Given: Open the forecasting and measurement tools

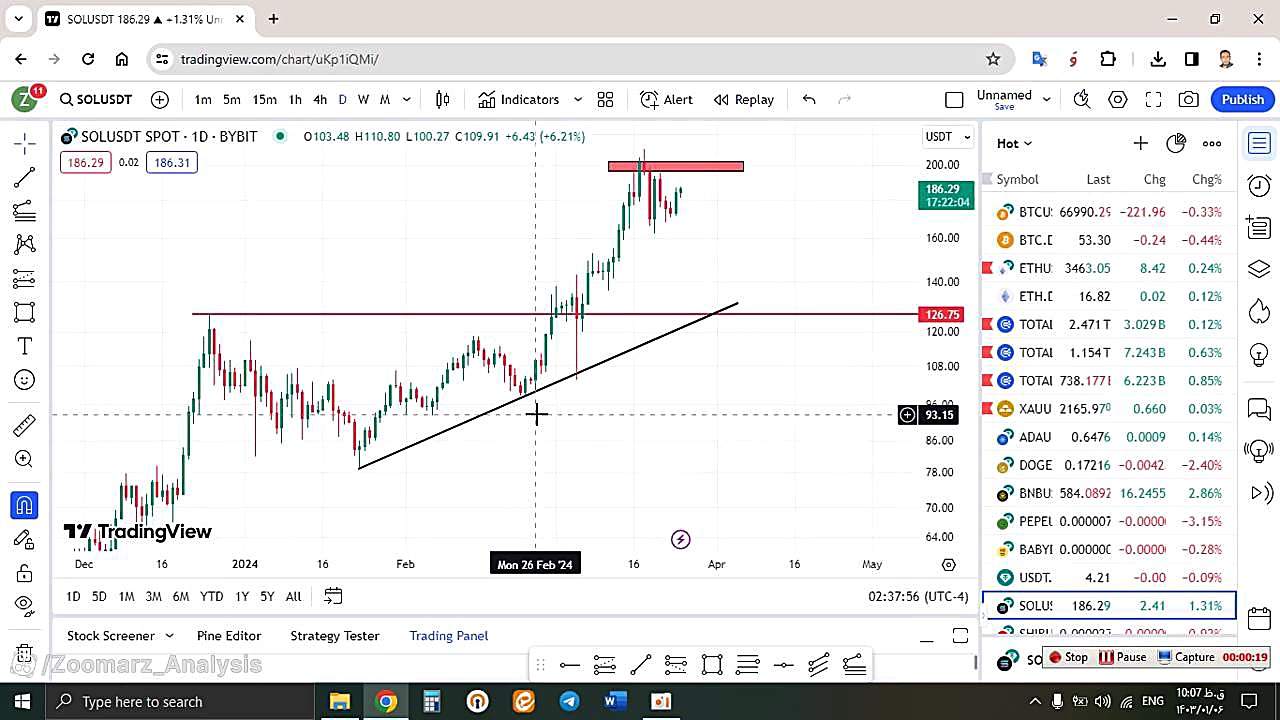Looking at the screenshot, I should [25, 278].
